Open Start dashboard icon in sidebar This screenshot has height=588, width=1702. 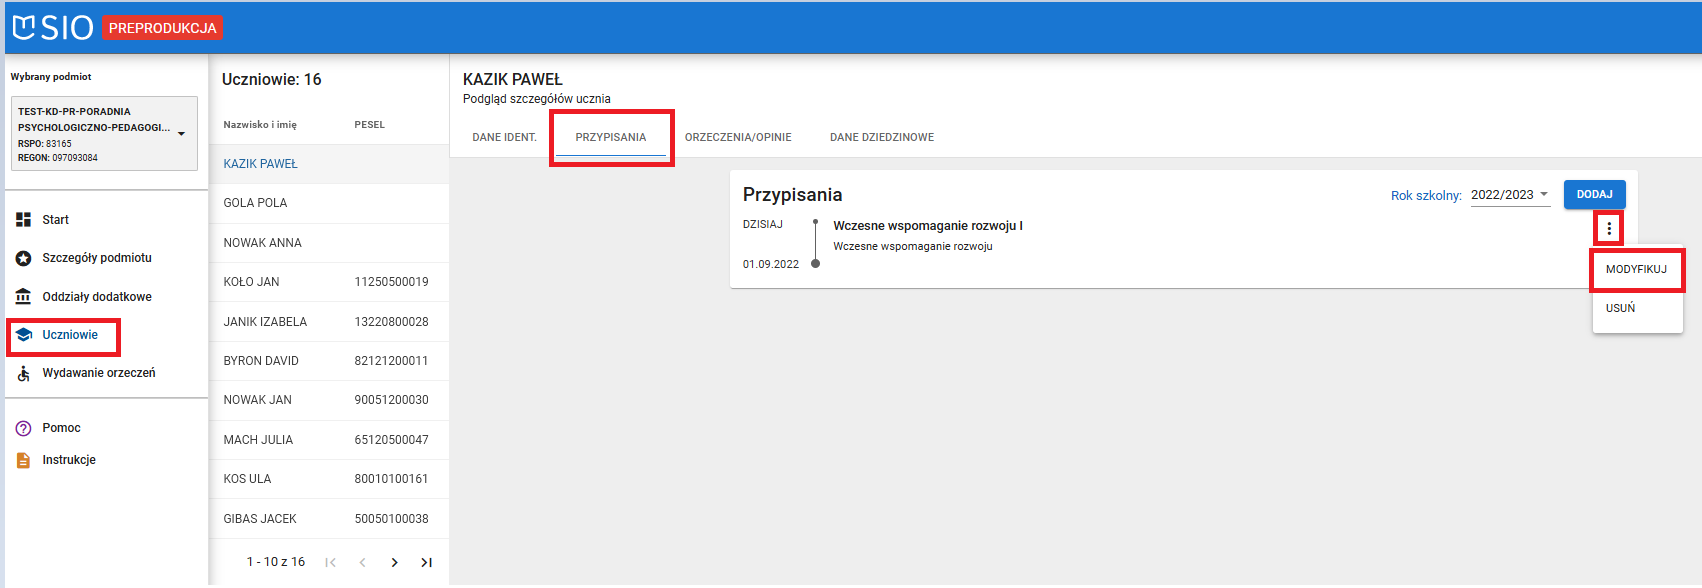click(x=24, y=220)
